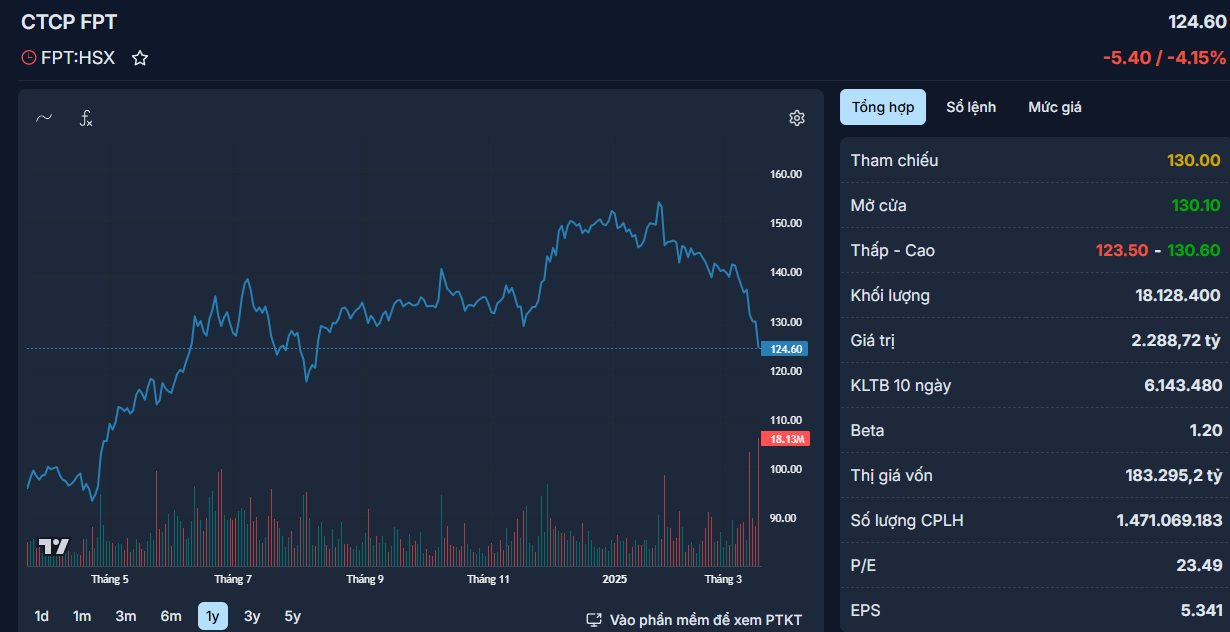This screenshot has width=1230, height=632.
Task: Click the 124.60 current price label on axis
Action: (x=783, y=349)
